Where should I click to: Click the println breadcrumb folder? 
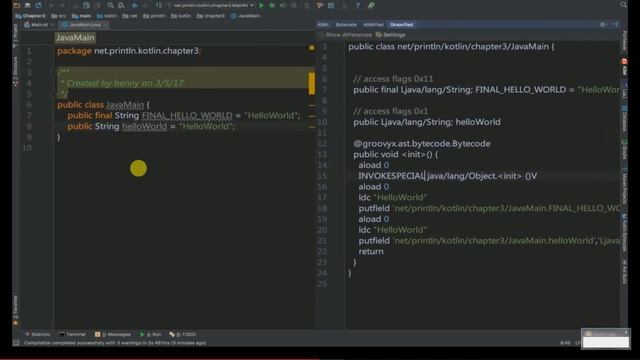(154, 16)
